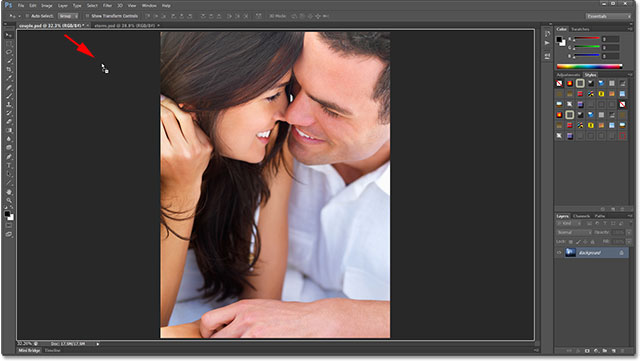Screen dimensions: 640x361
Task: Select the Blur tool
Action: point(9,139)
